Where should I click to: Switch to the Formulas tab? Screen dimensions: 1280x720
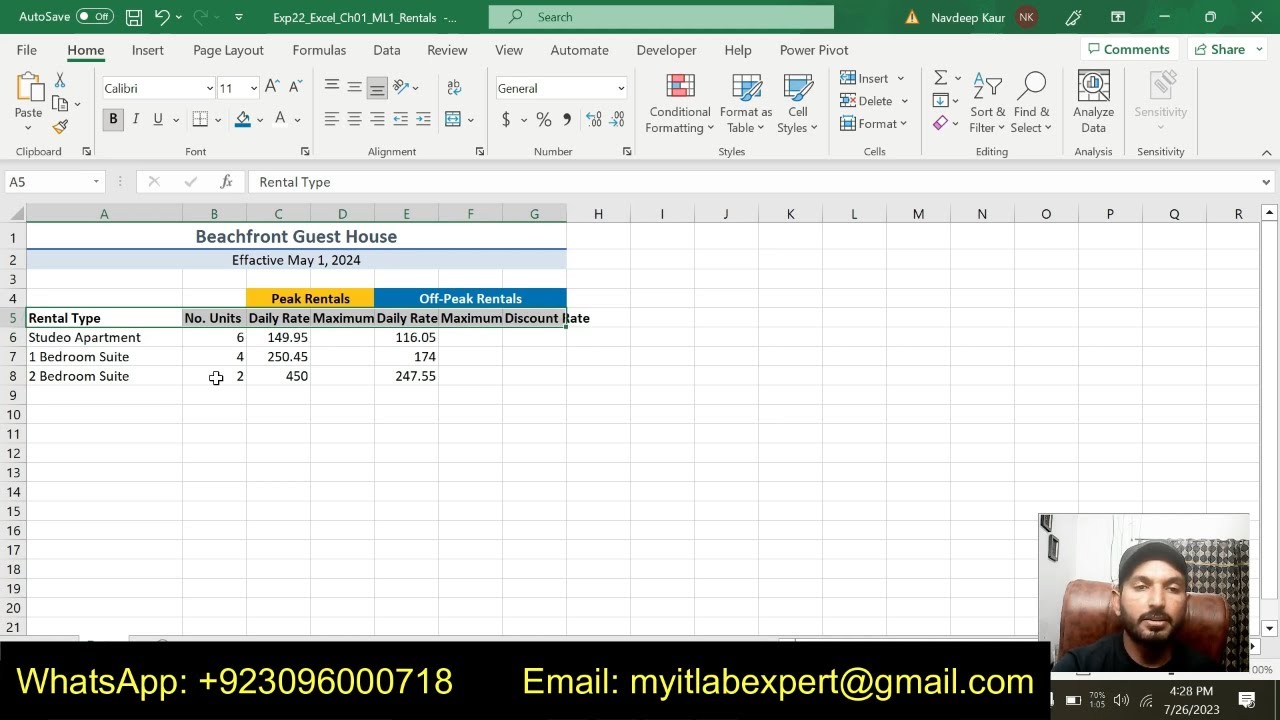(x=319, y=50)
